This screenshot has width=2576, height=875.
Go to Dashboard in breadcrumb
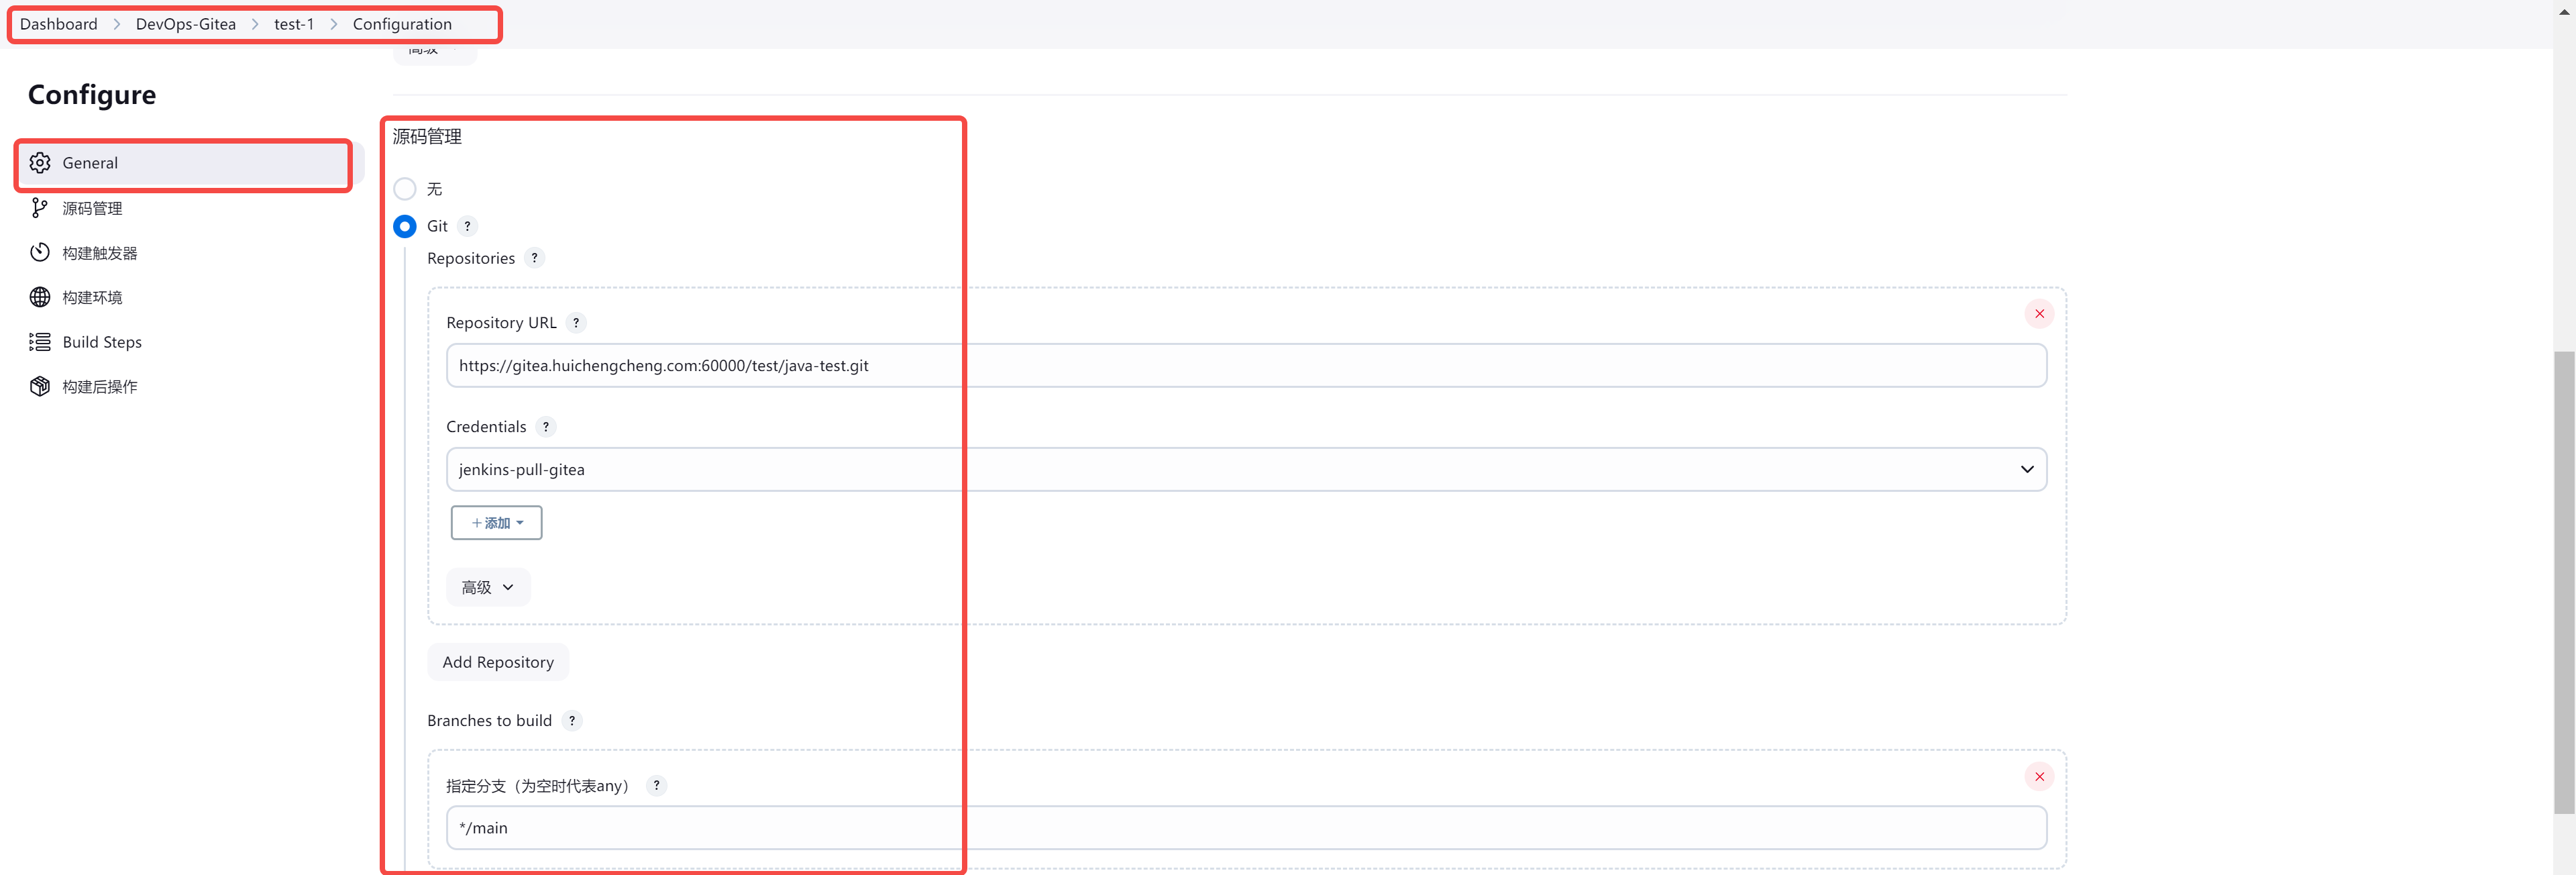[x=59, y=24]
